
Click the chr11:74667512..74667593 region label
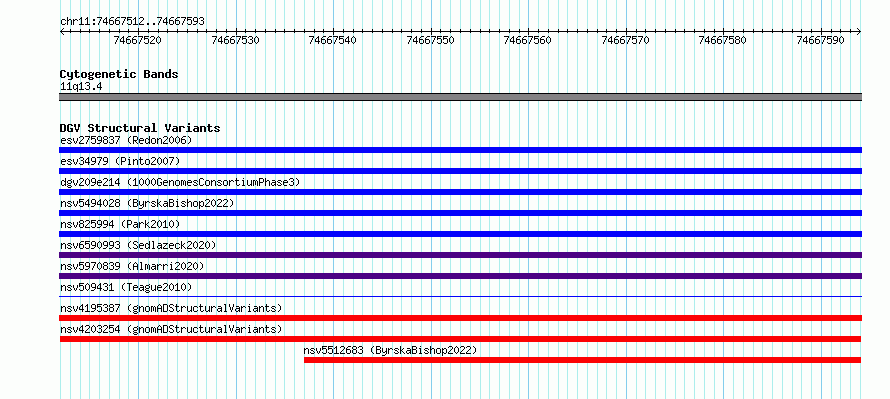pos(132,22)
